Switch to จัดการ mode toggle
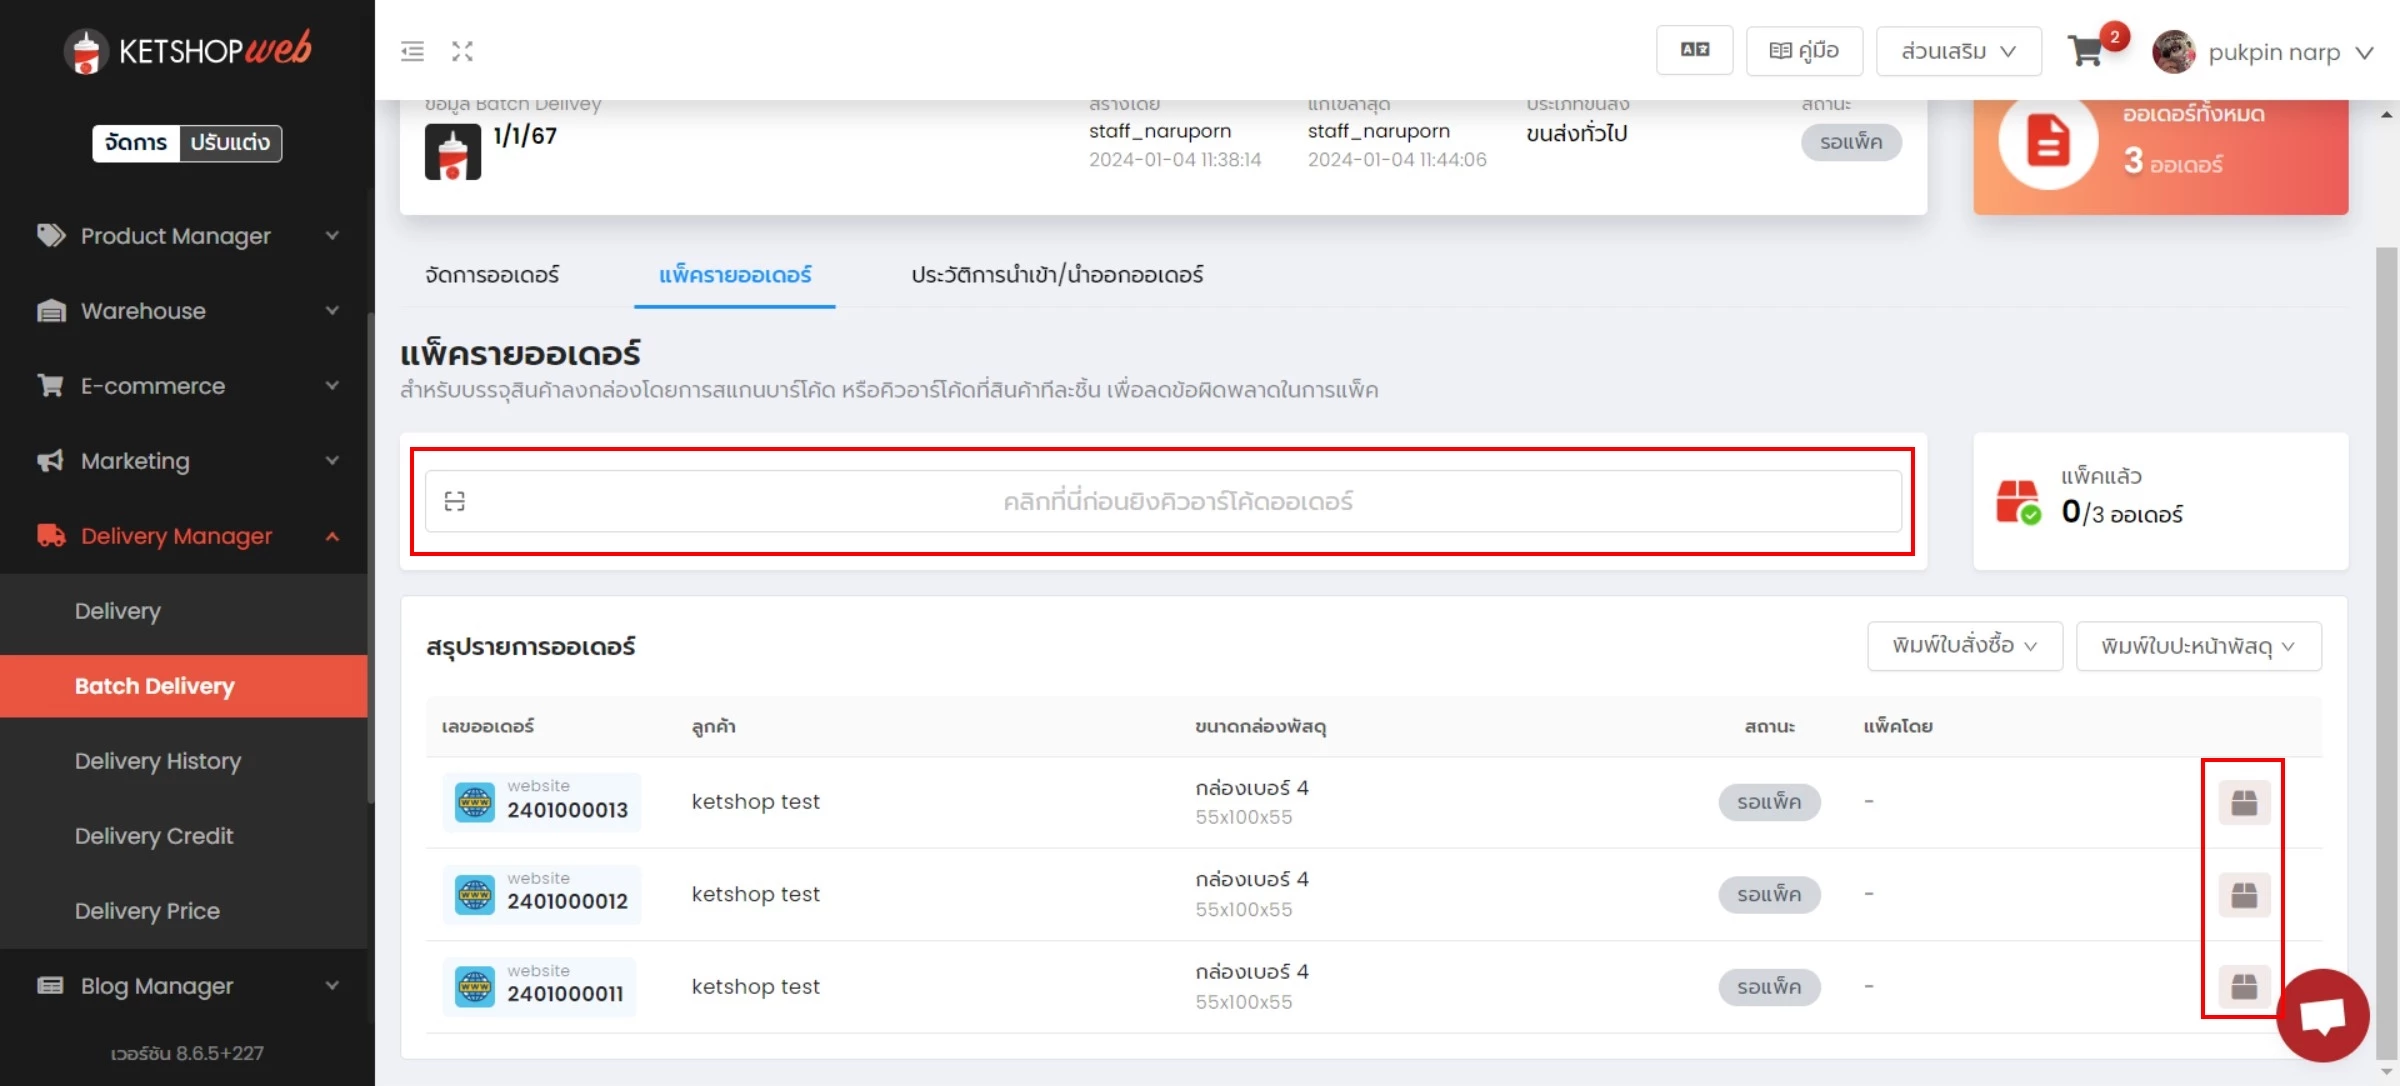This screenshot has height=1086, width=2400. (136, 143)
